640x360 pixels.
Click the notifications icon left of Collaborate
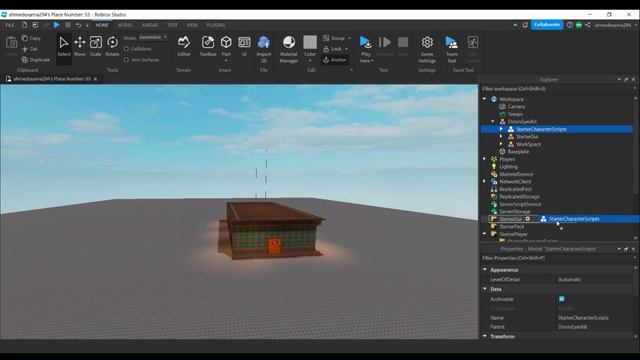(x=525, y=25)
